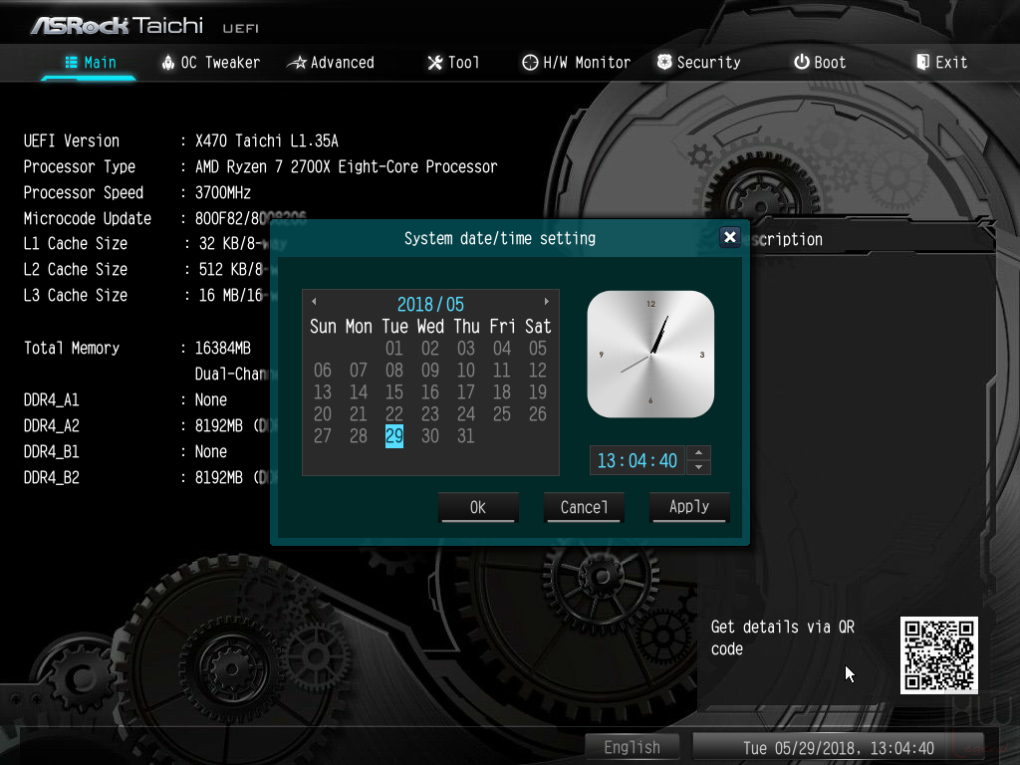Choose day 10 in the calendar
This screenshot has width=1020, height=765.
click(465, 370)
